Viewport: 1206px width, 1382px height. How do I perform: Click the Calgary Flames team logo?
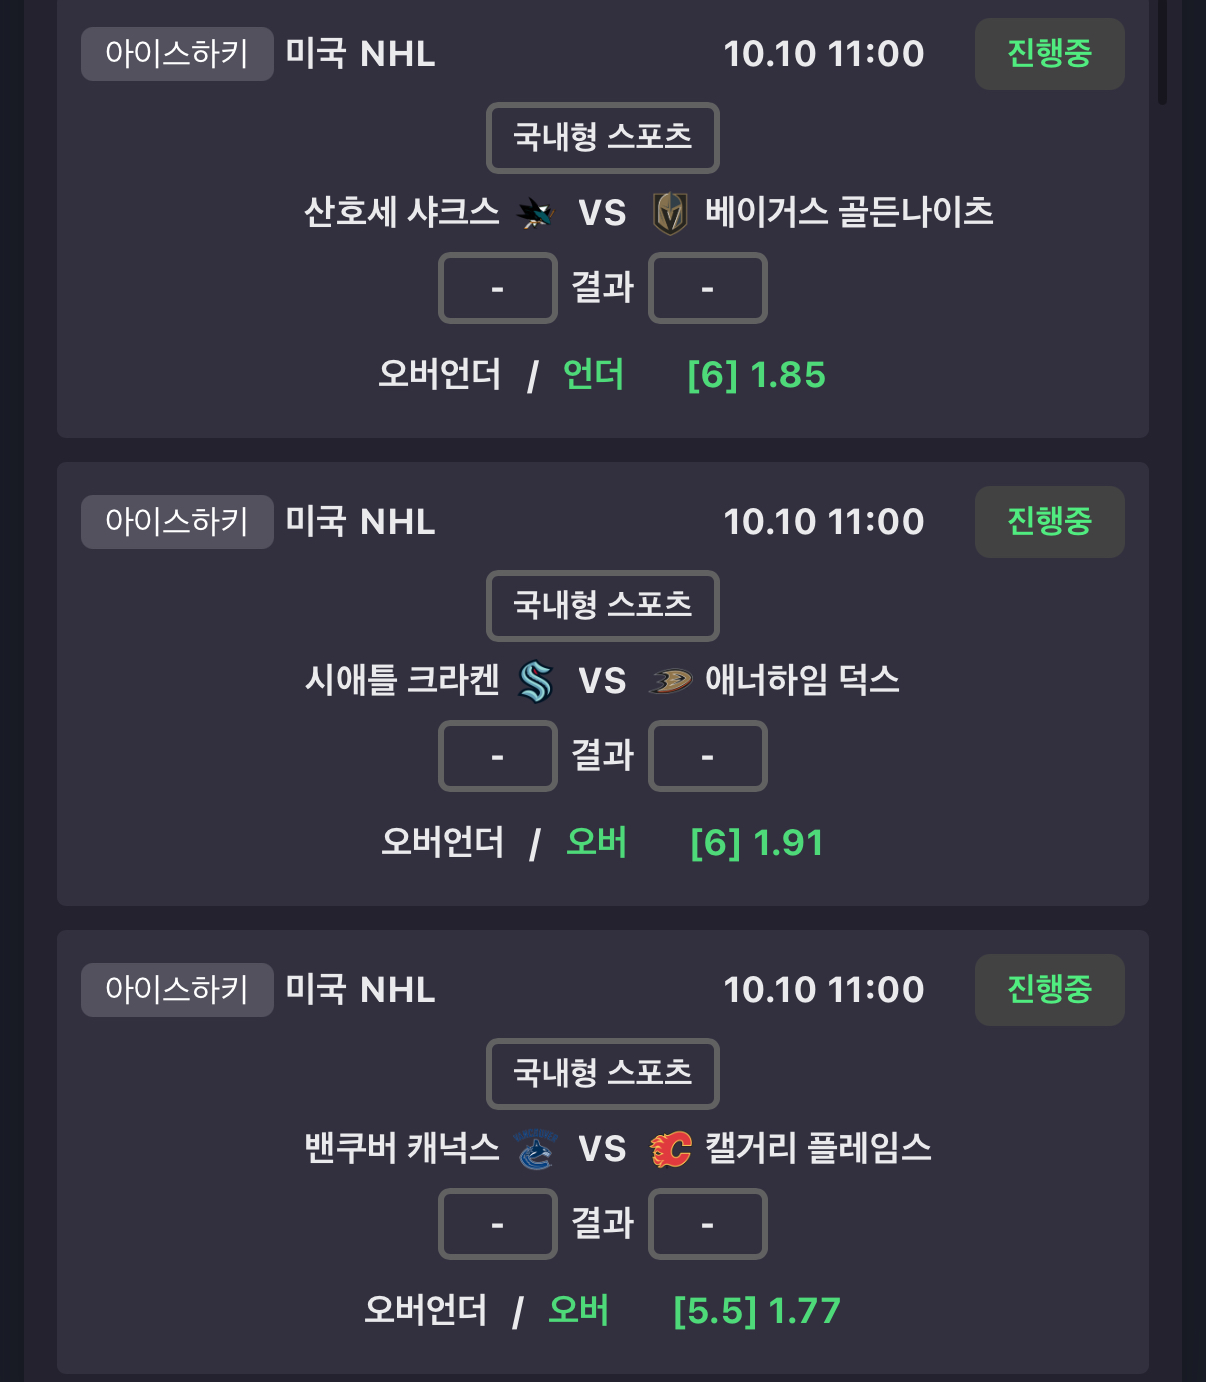pos(670,1149)
